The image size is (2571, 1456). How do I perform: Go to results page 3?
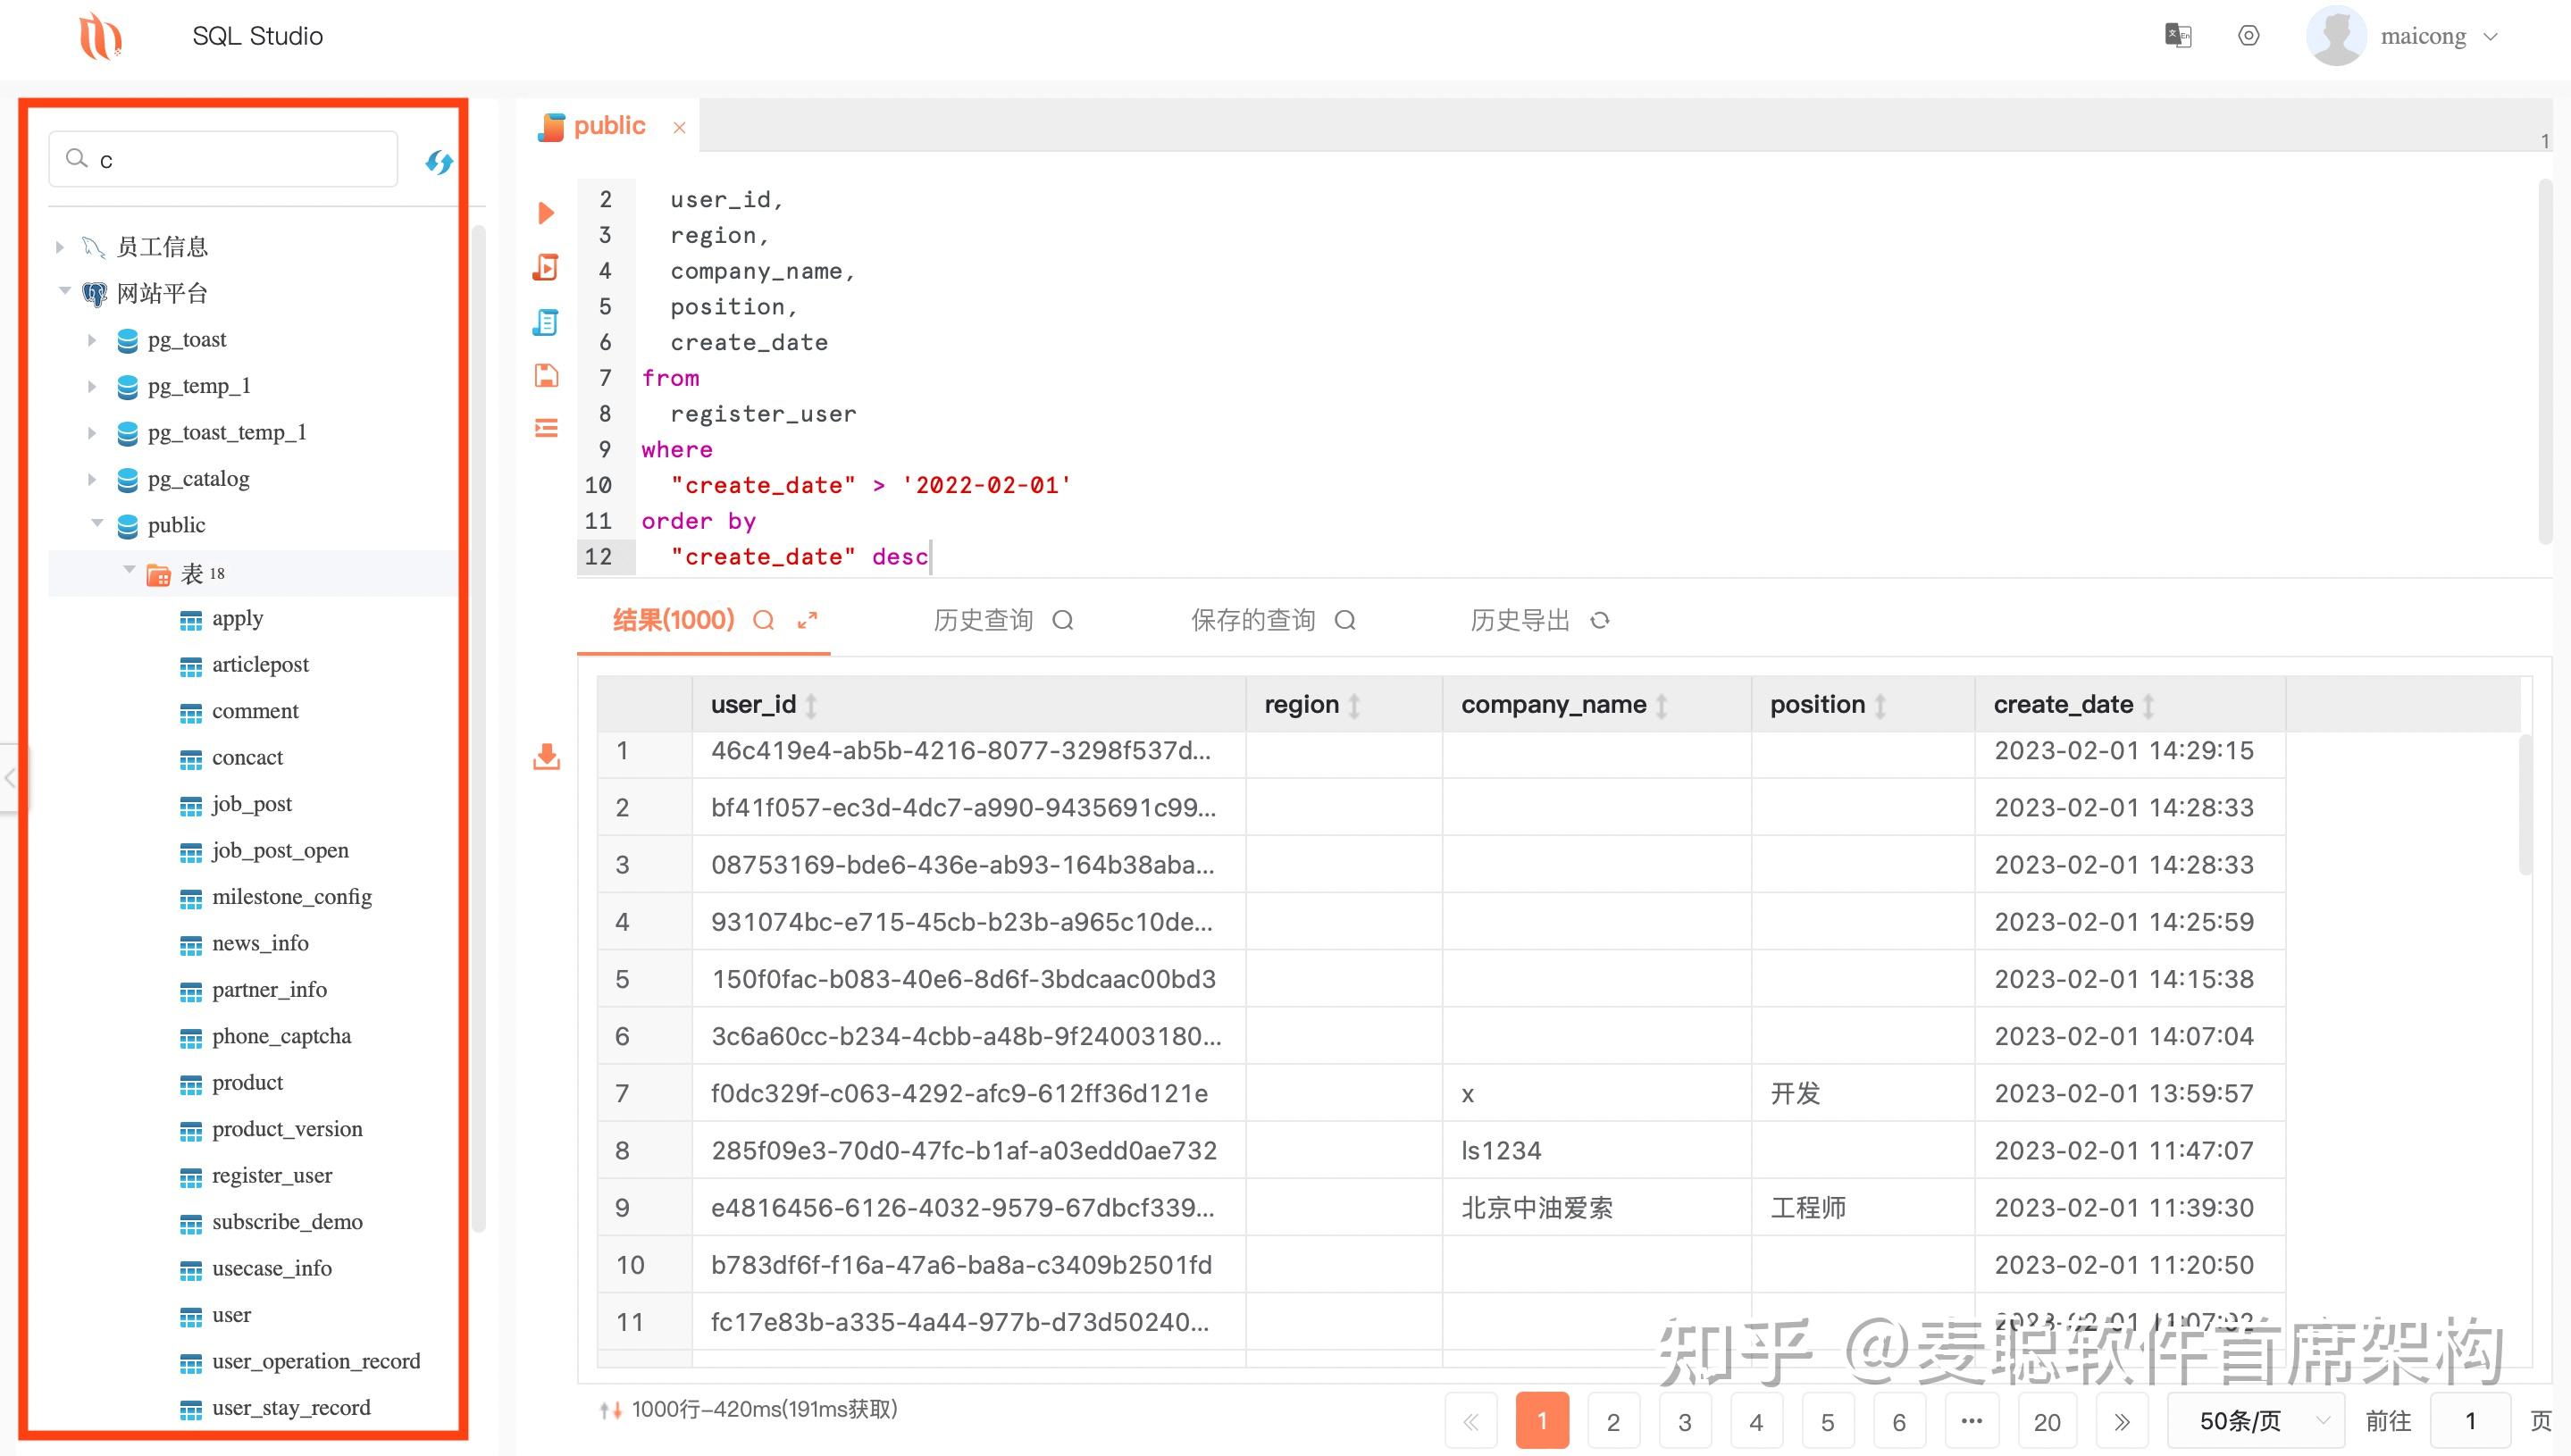pyautogui.click(x=1685, y=1419)
